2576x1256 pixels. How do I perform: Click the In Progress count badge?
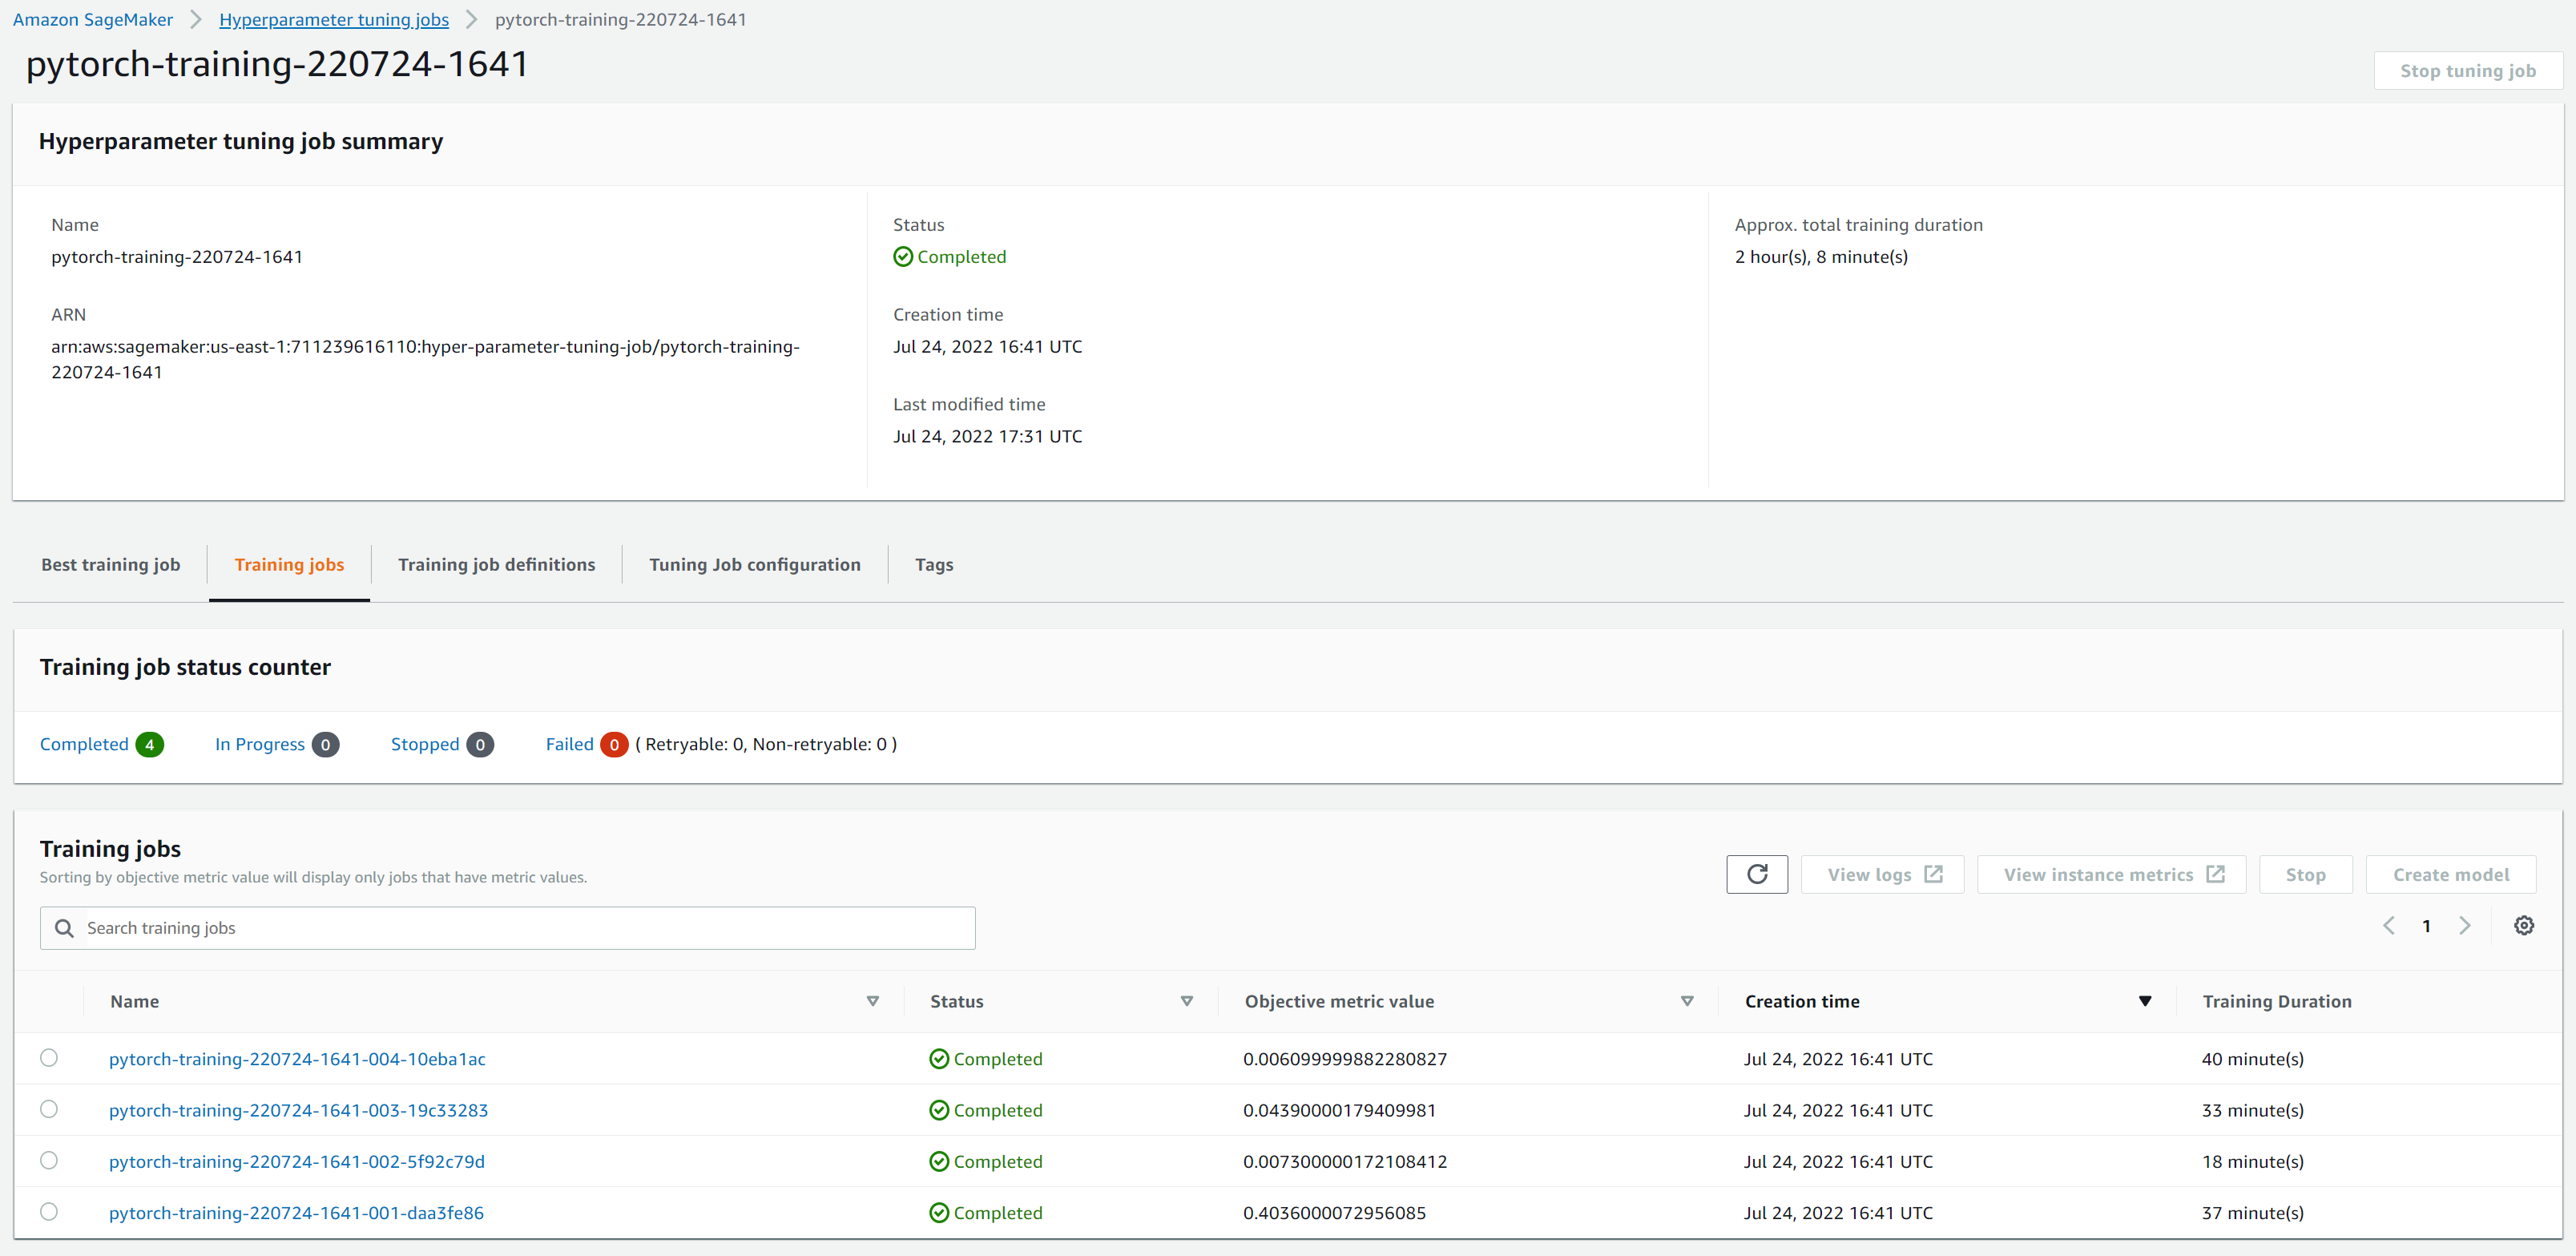325,744
